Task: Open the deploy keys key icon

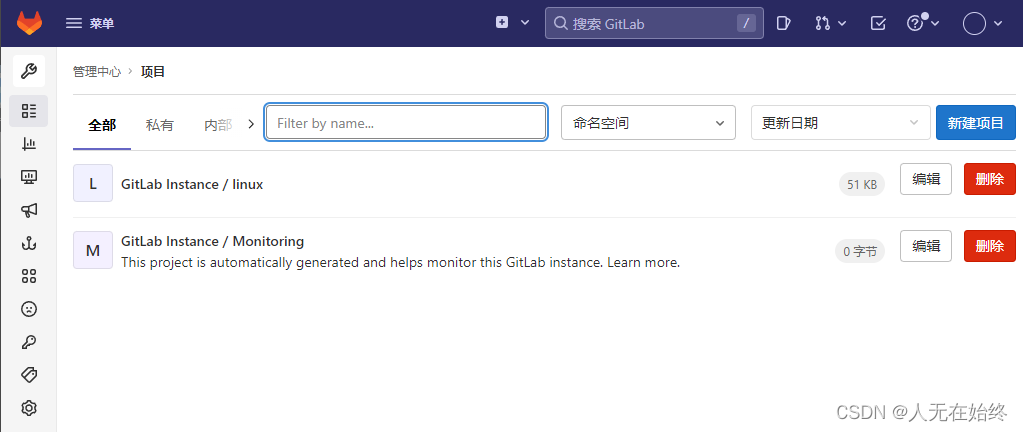Action: click(29, 342)
